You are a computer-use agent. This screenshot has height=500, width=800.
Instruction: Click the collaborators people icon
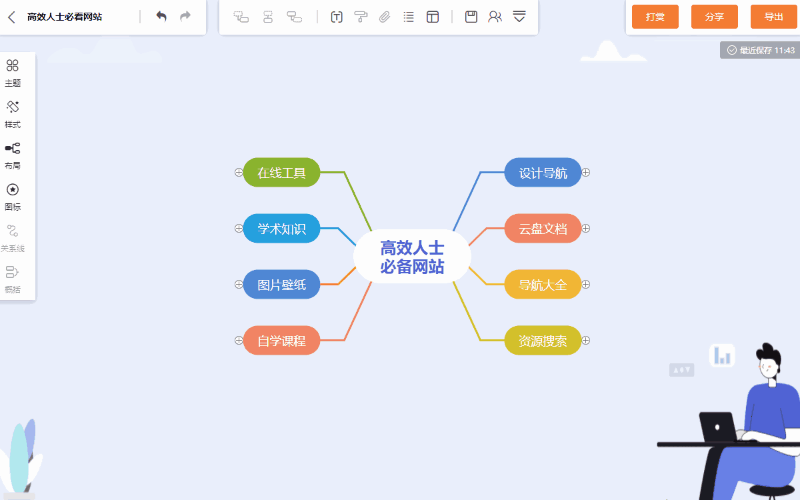(x=495, y=17)
